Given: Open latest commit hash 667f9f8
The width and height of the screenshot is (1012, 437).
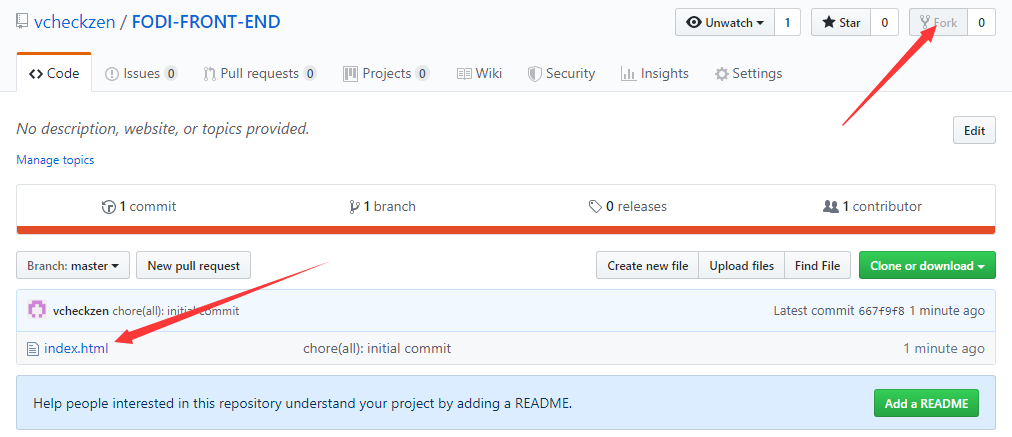Looking at the screenshot, I should coord(882,311).
